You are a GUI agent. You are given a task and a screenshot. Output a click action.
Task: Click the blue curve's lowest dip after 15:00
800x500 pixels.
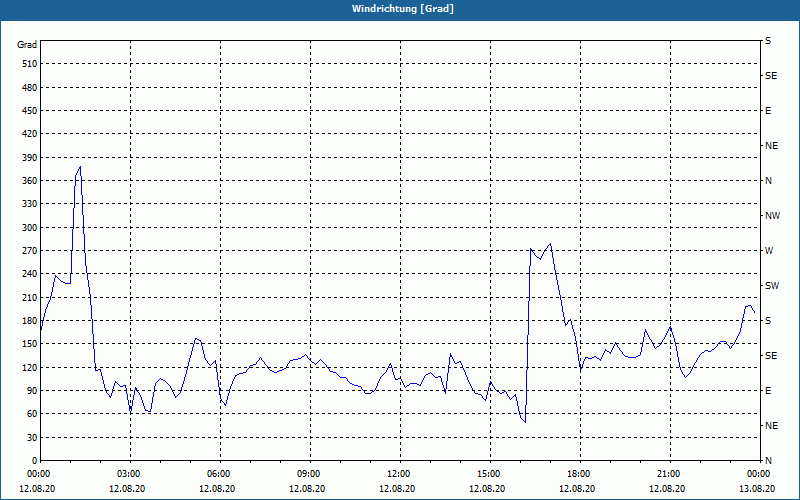coord(525,422)
